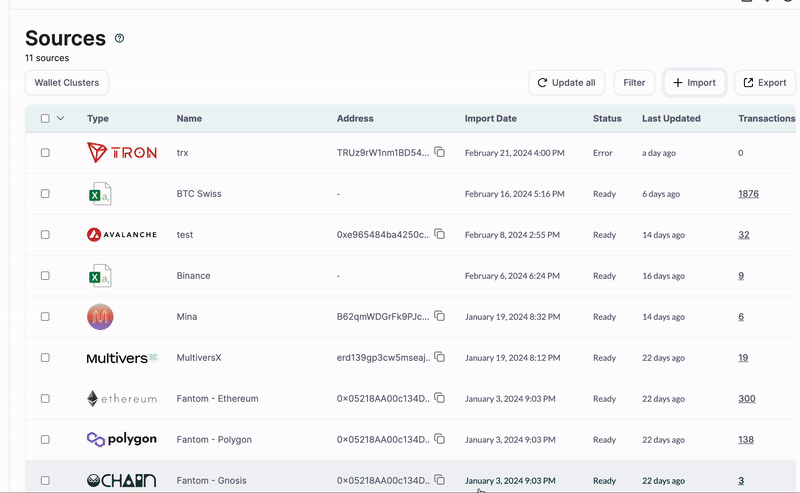Screen dimensions: 800x493
Task: Open the 1876 transactions link
Action: coord(748,193)
